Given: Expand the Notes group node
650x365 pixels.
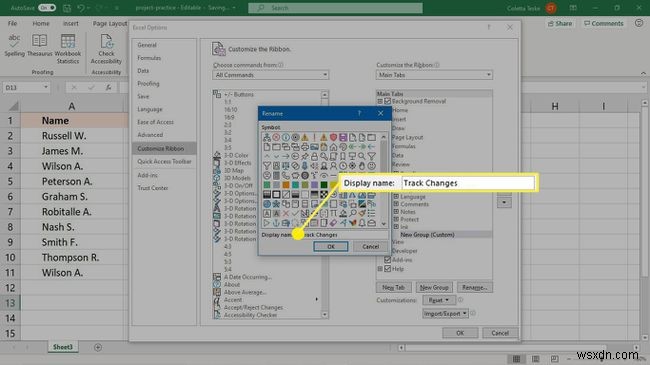Looking at the screenshot, I should click(x=396, y=212).
